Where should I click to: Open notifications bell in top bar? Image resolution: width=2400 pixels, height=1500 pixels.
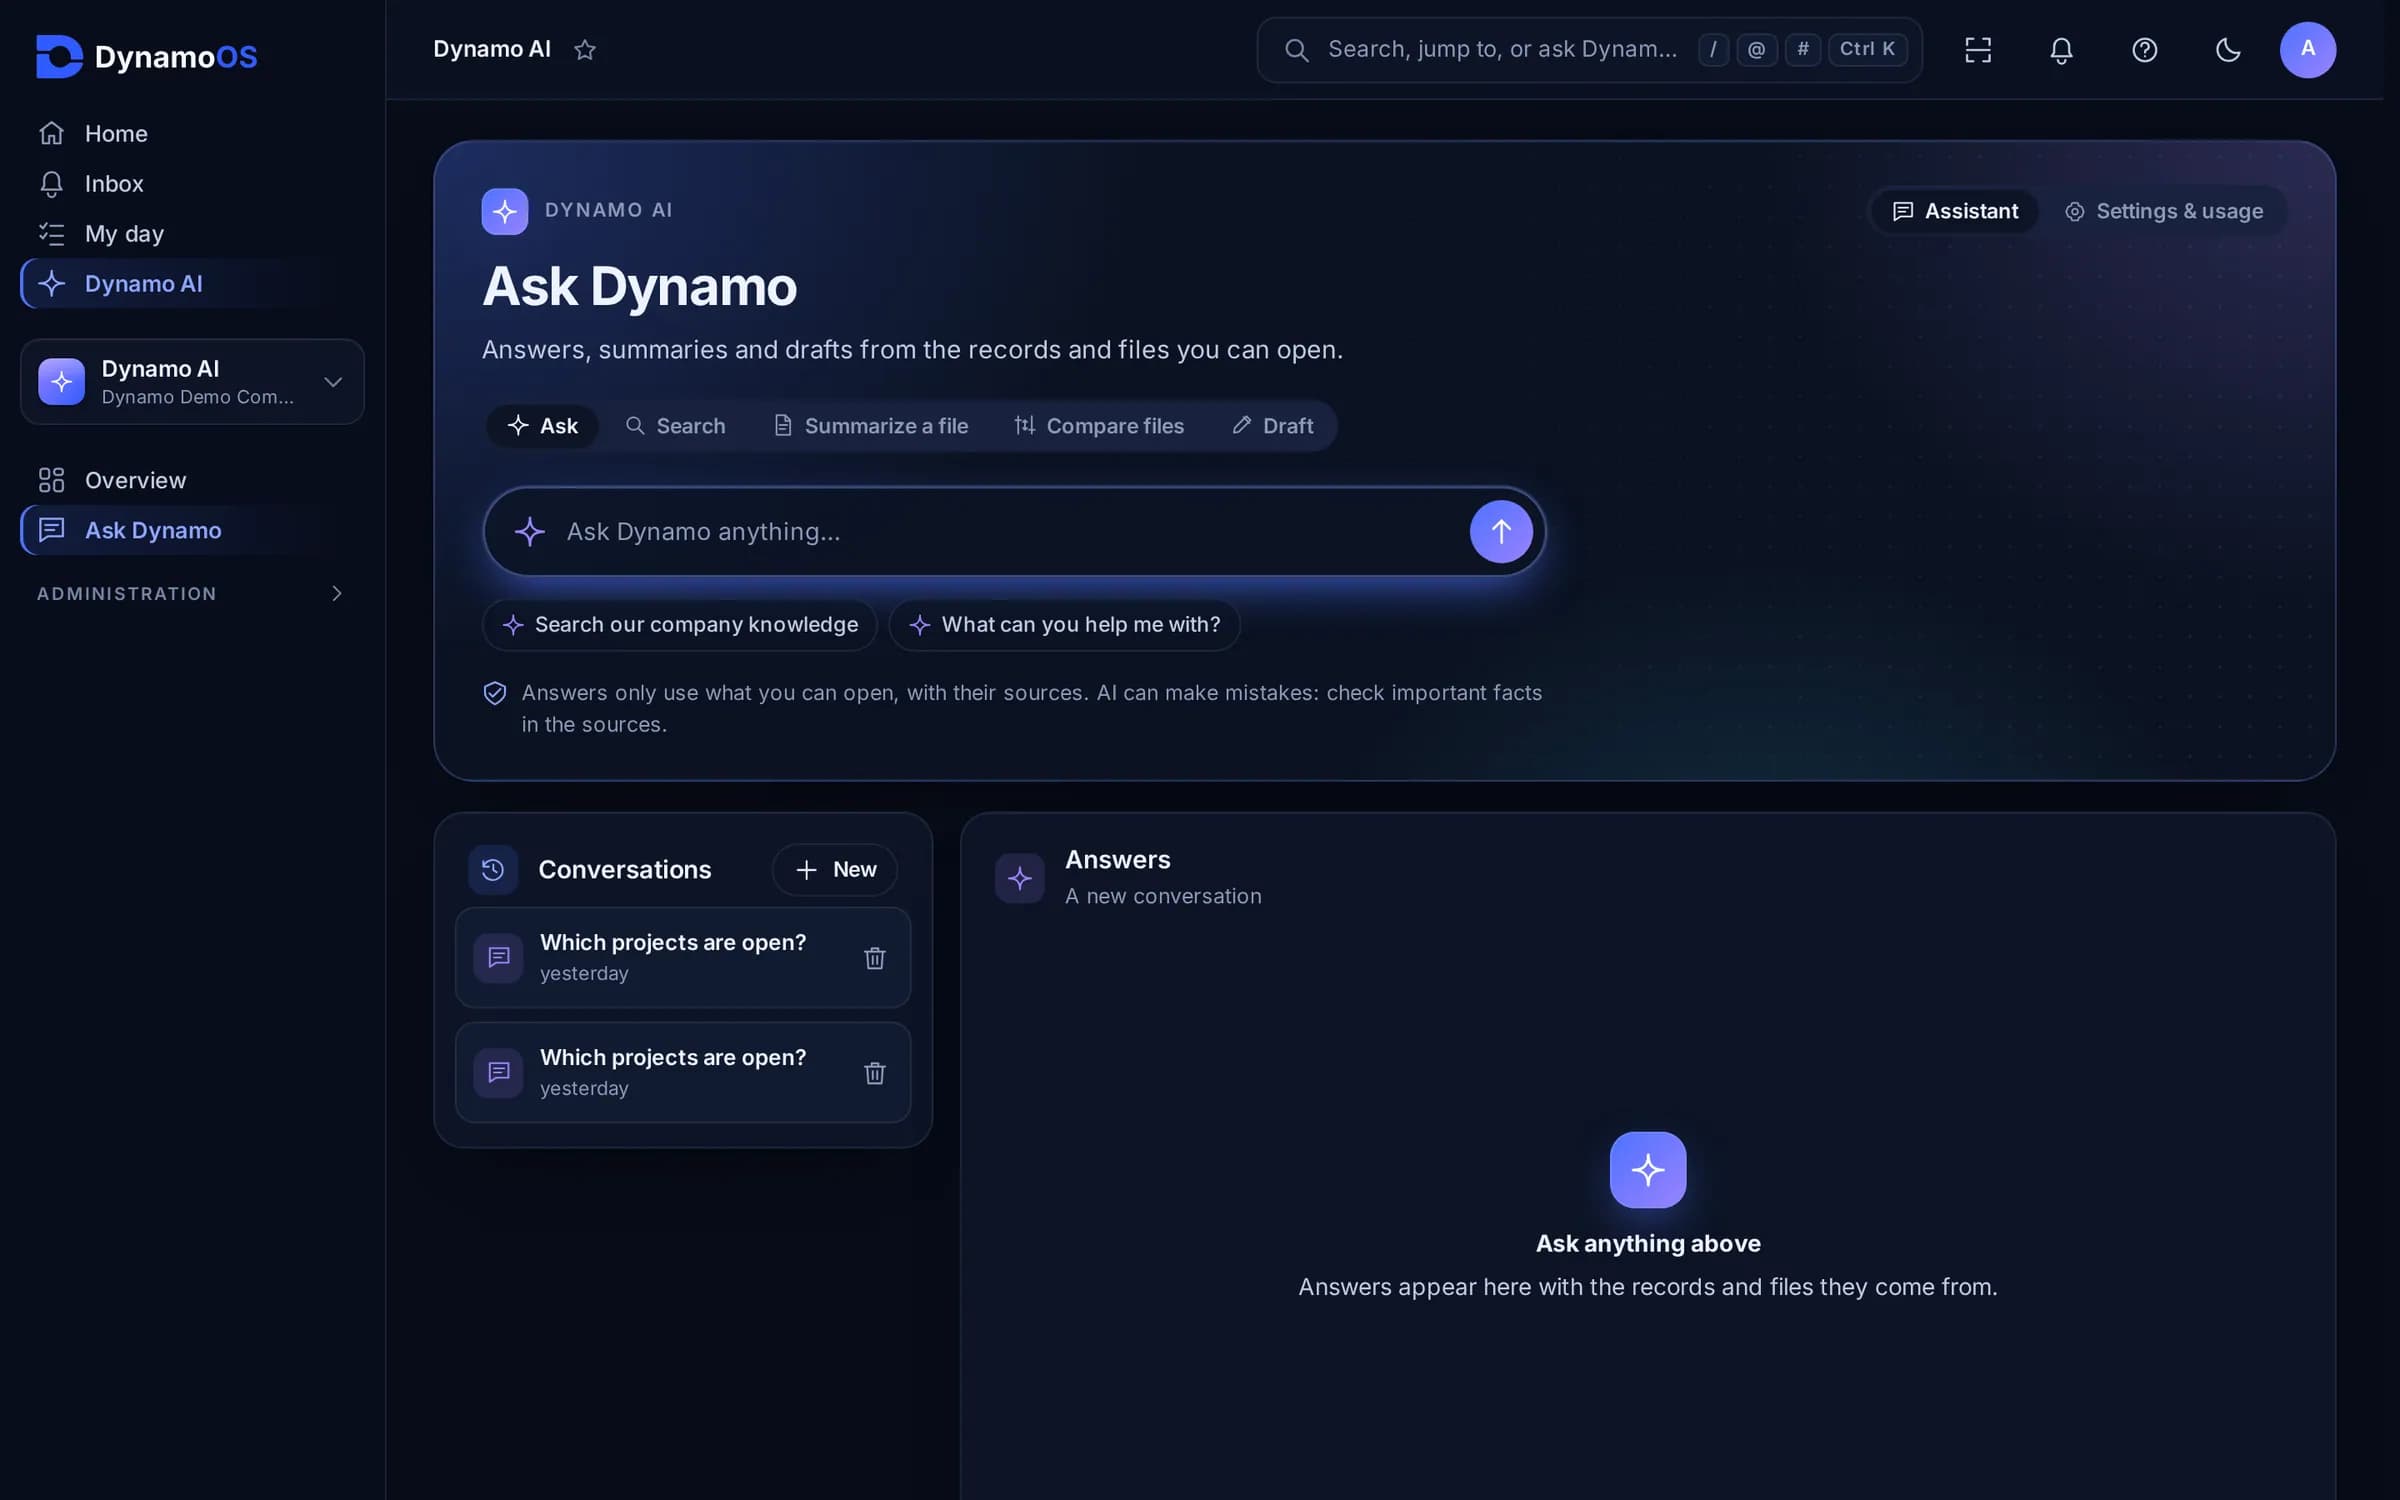point(2061,50)
